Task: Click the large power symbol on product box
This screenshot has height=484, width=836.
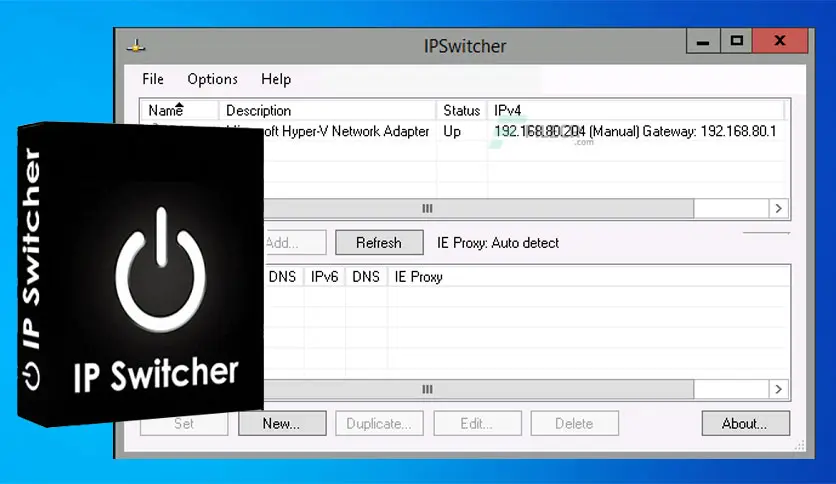Action: [160, 262]
